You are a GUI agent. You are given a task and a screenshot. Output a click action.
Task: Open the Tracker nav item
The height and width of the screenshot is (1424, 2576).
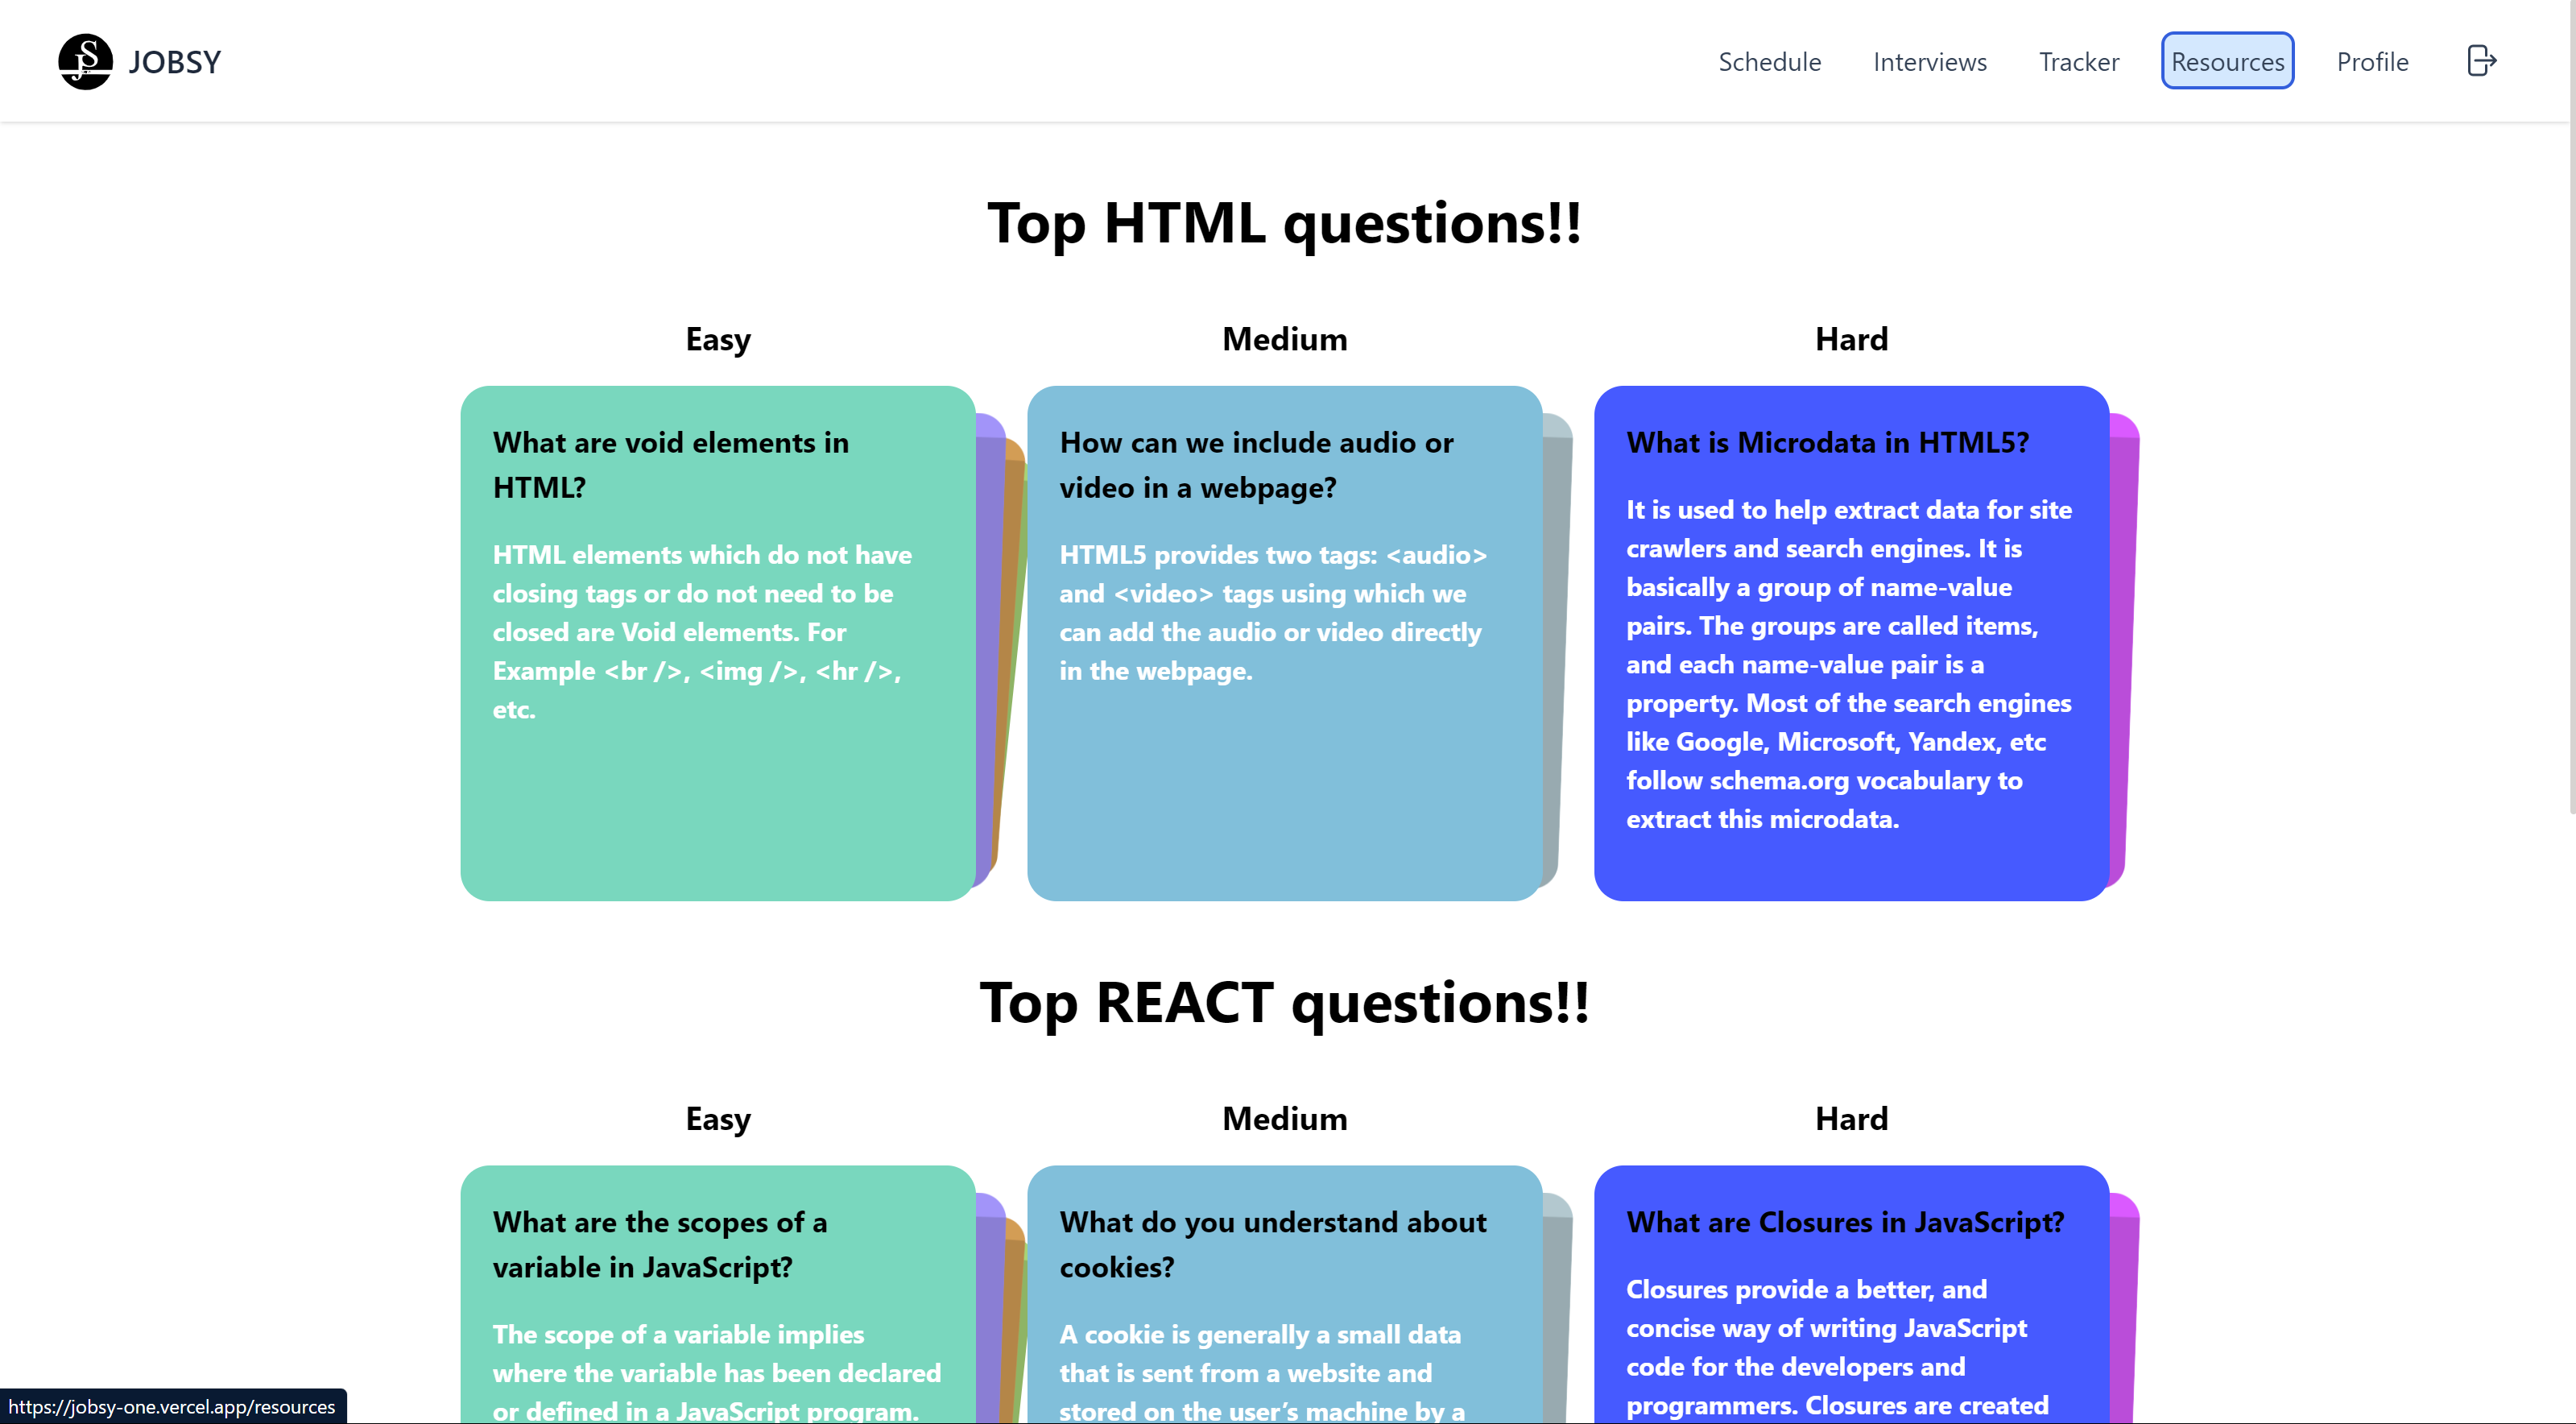tap(2078, 62)
